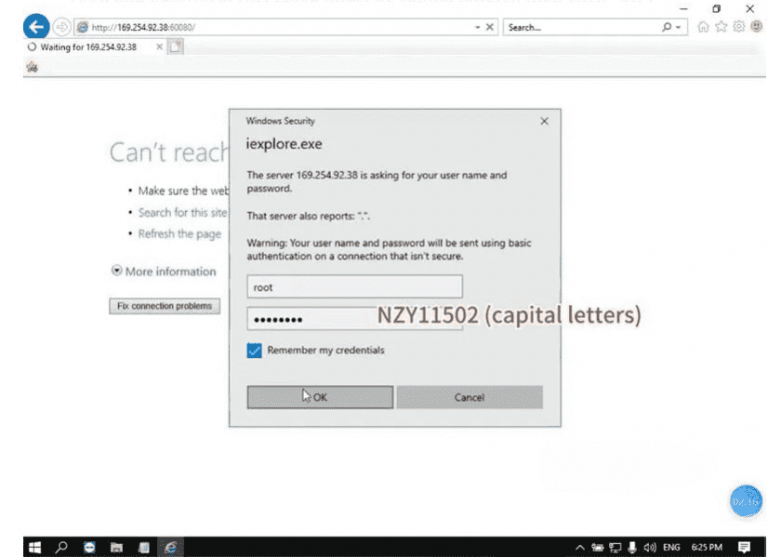Click the Home icon in browser toolbar

(703, 27)
